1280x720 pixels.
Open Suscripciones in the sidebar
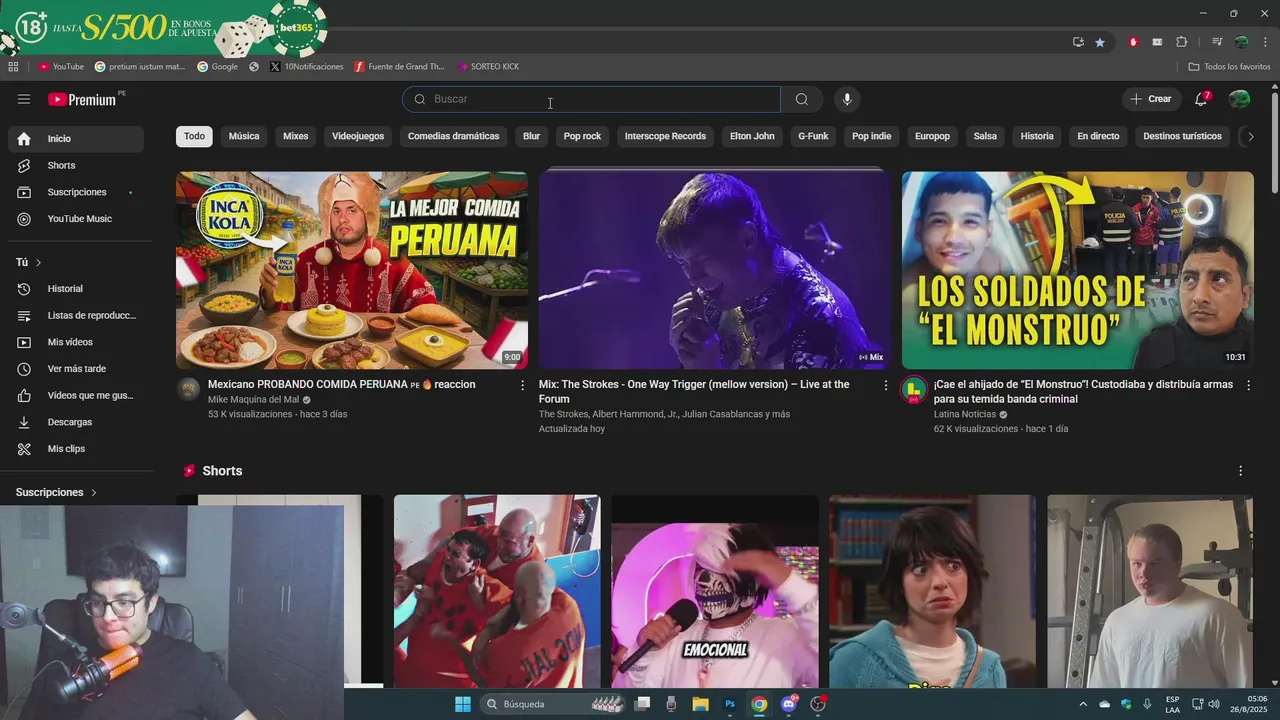click(76, 192)
